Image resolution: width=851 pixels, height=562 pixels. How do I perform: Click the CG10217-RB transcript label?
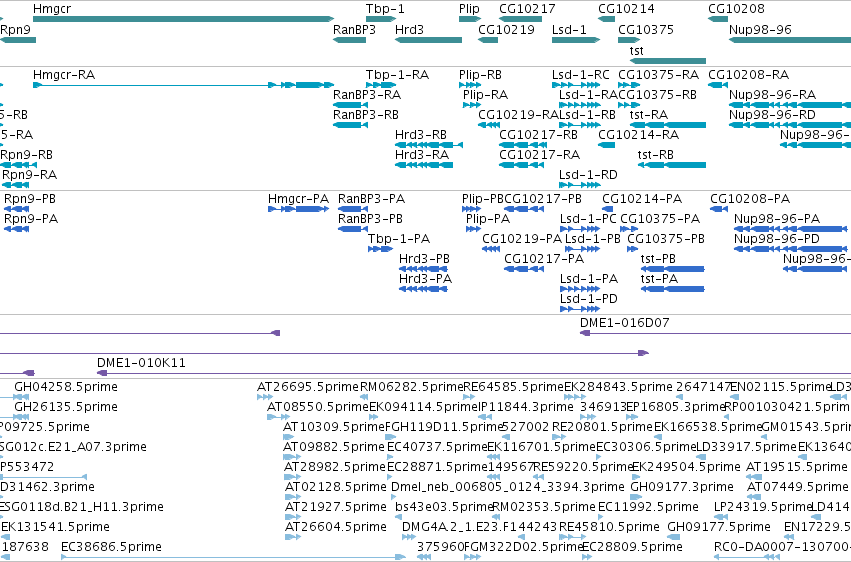tap(538, 135)
